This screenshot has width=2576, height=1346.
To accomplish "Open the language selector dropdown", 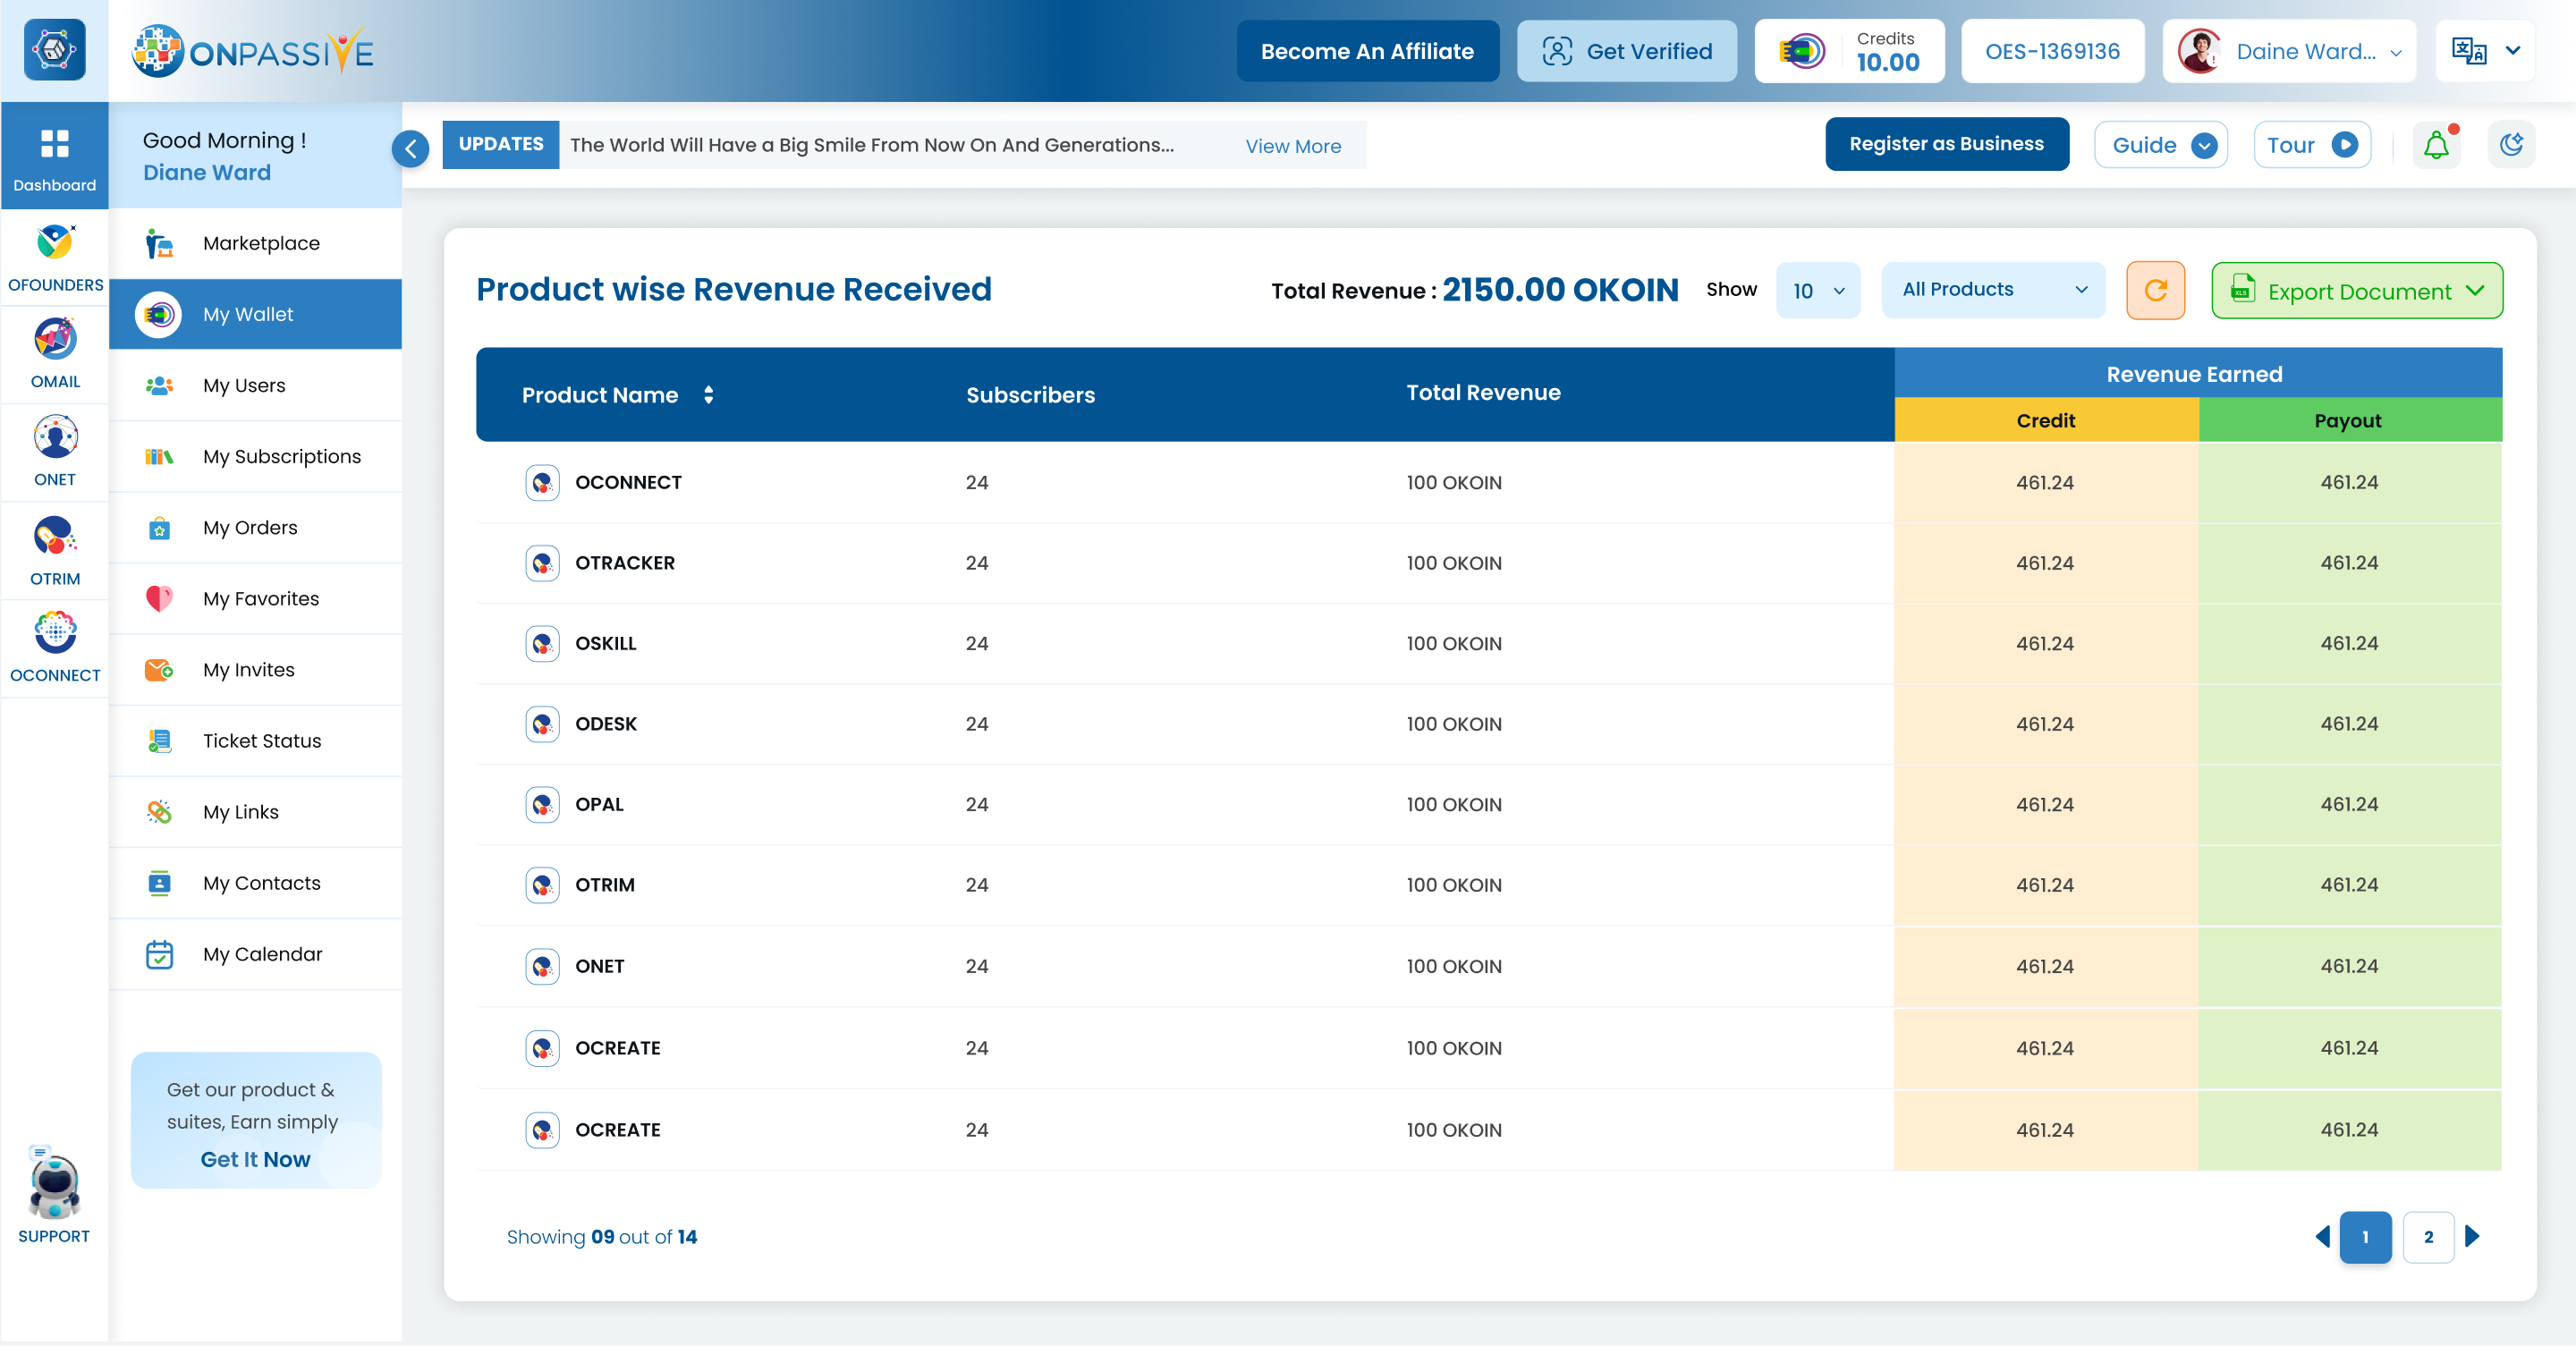I will [2485, 51].
